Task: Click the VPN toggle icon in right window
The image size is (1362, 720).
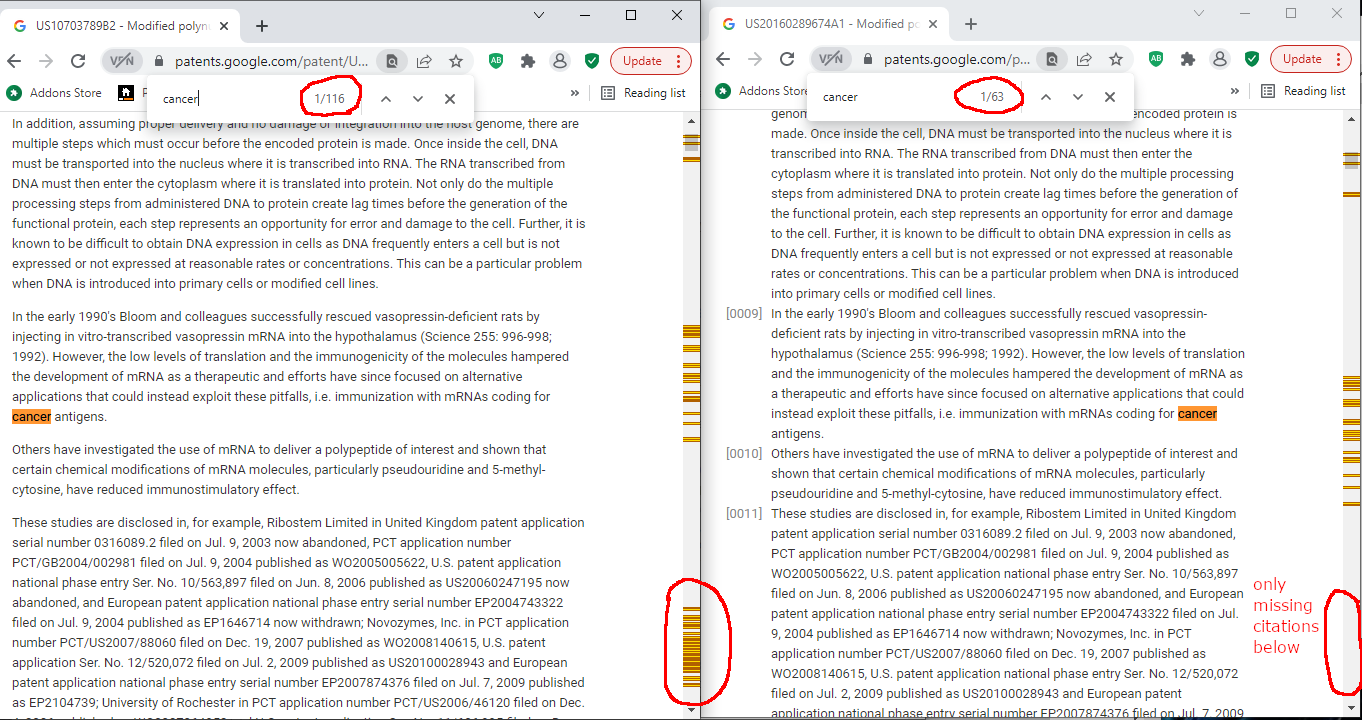Action: pyautogui.click(x=830, y=59)
